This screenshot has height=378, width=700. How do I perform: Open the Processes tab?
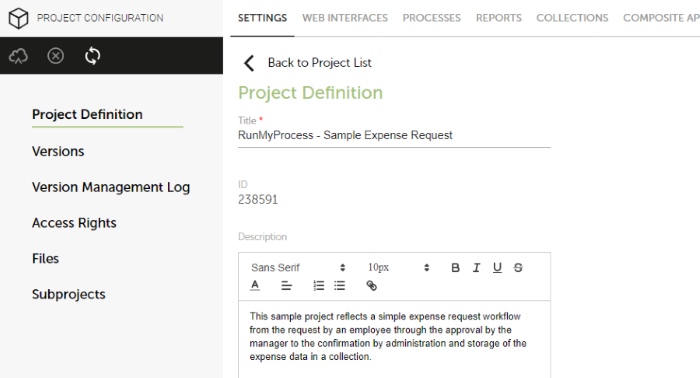click(432, 18)
